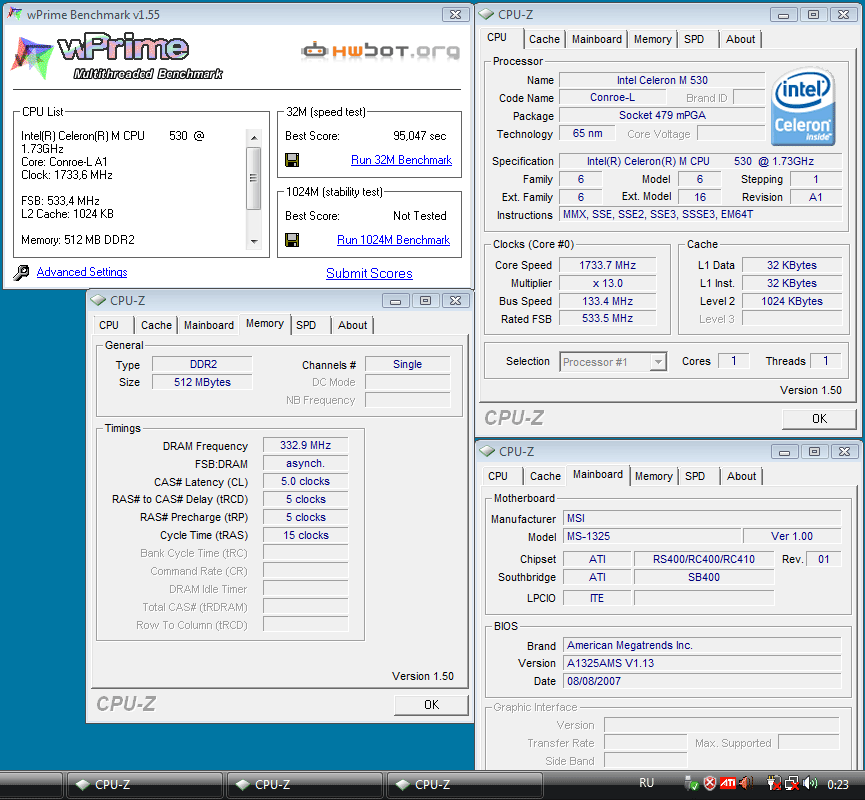Switch to CPU tab in Mainboard CPU-Z window
This screenshot has height=800, width=865.
tap(498, 476)
